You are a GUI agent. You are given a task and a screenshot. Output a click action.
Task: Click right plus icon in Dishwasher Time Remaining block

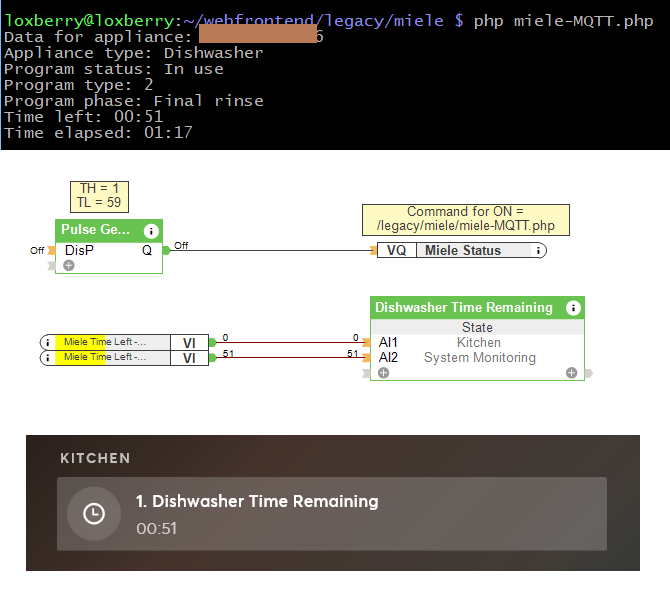(x=571, y=373)
